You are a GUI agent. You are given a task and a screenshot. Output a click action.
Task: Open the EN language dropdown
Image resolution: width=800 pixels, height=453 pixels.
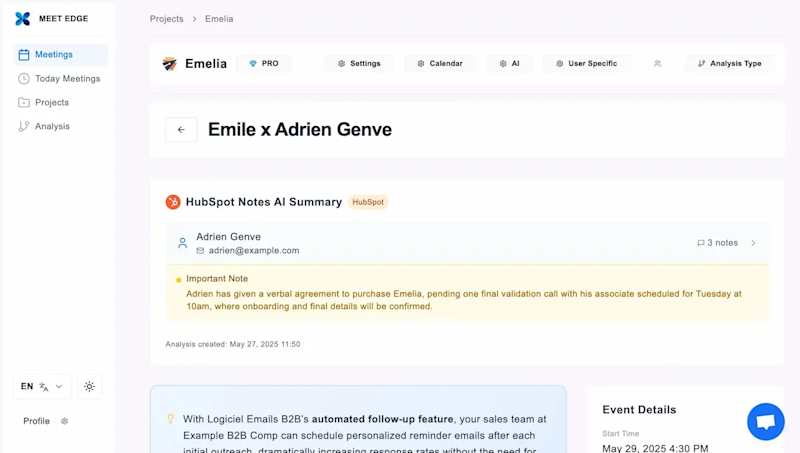42,386
